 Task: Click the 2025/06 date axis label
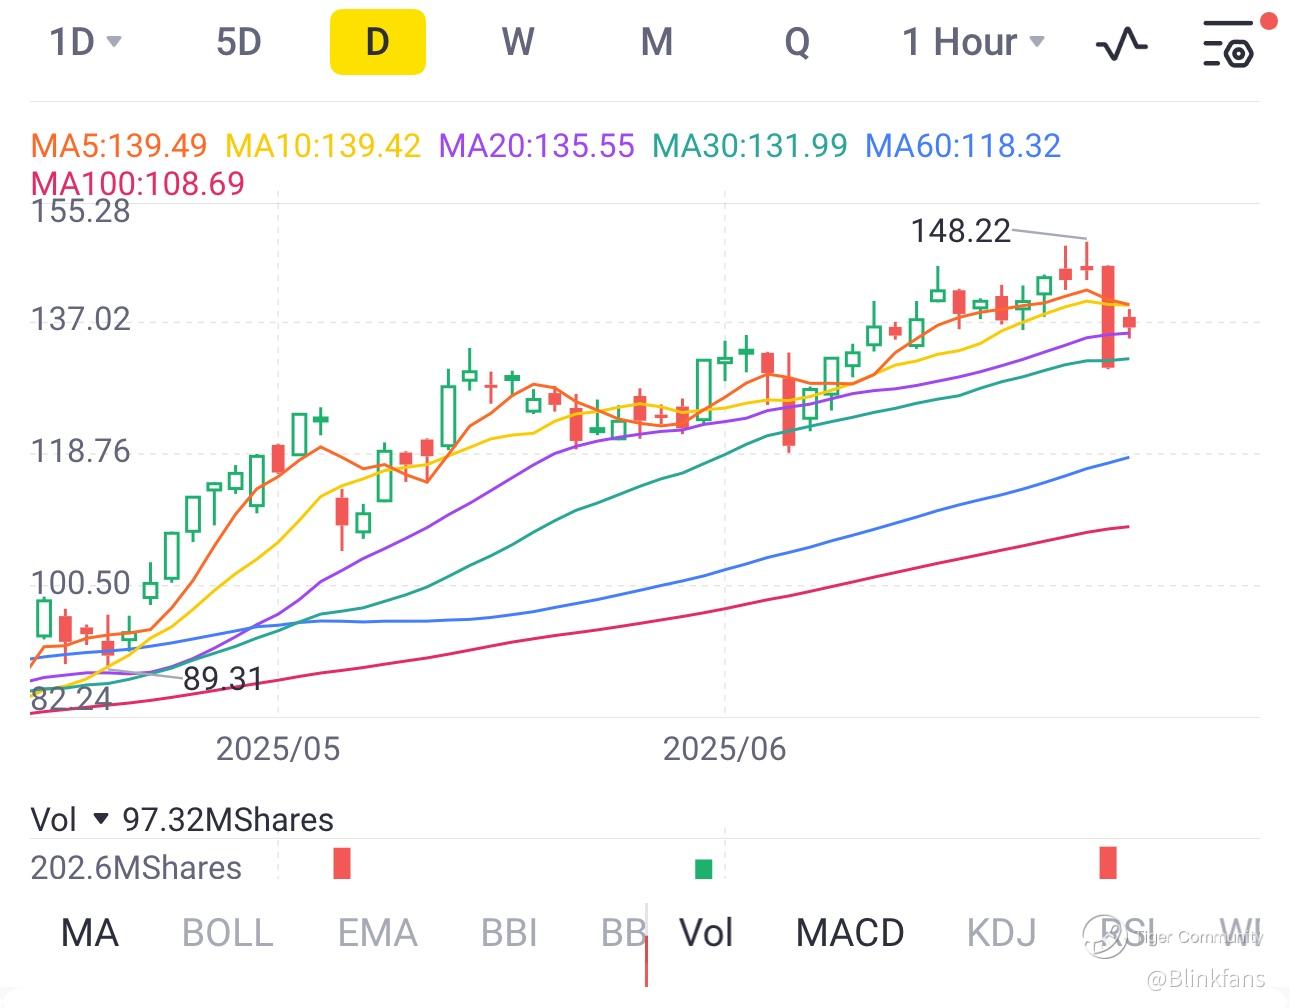pos(724,748)
